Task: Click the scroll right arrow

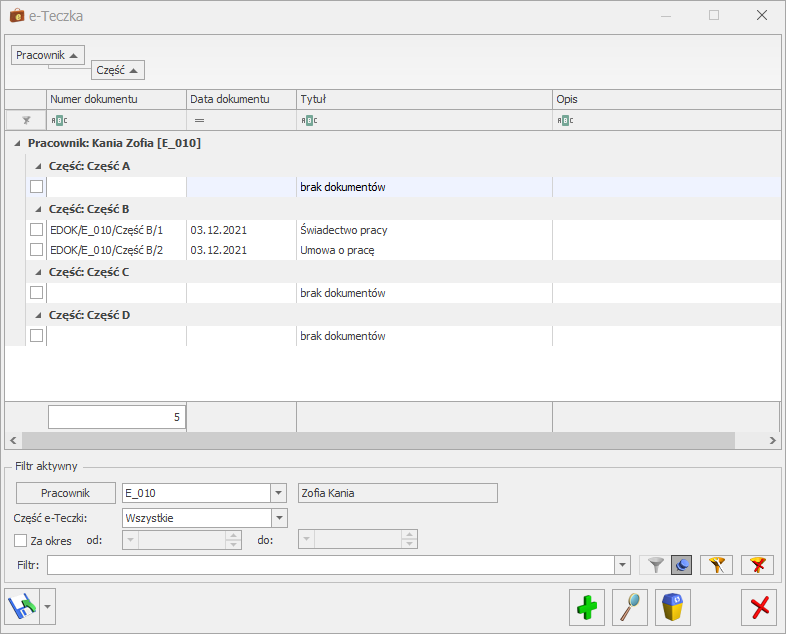Action: coord(772,441)
